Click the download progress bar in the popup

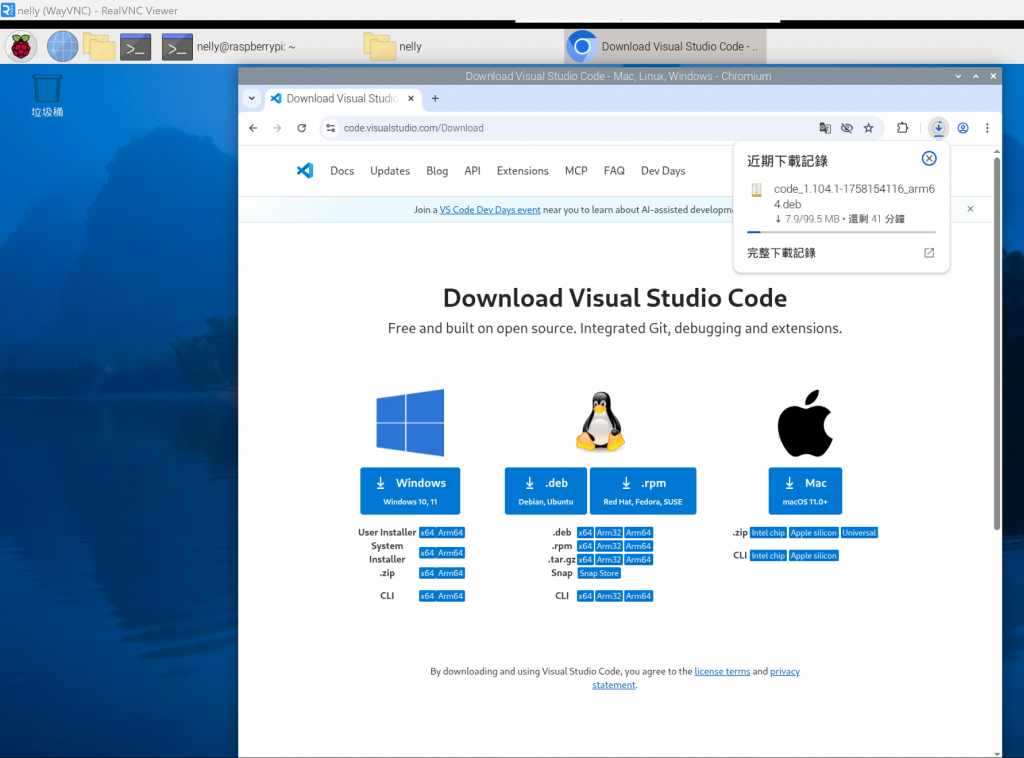pyautogui.click(x=841, y=232)
